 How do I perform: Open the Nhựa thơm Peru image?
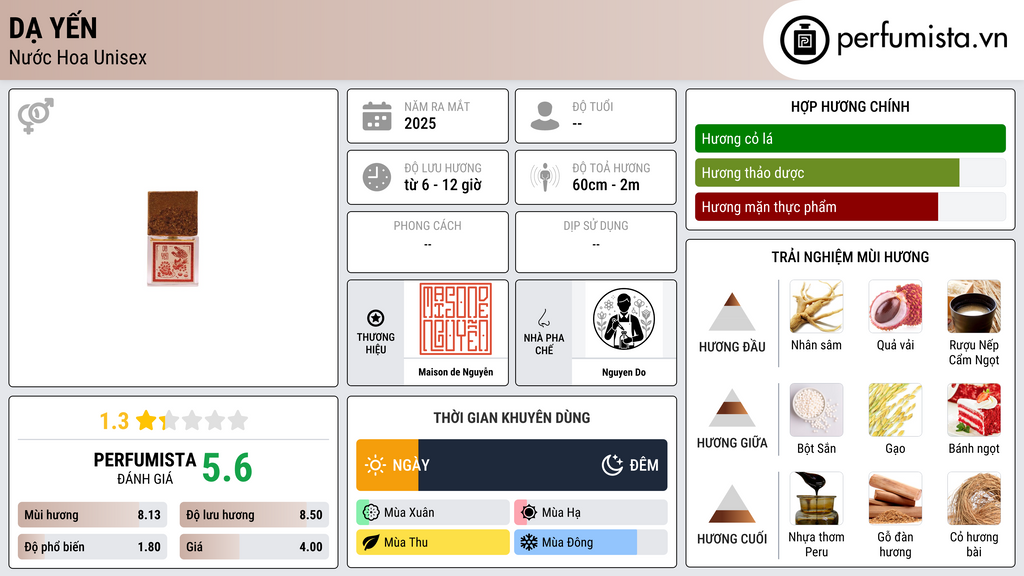(x=816, y=499)
